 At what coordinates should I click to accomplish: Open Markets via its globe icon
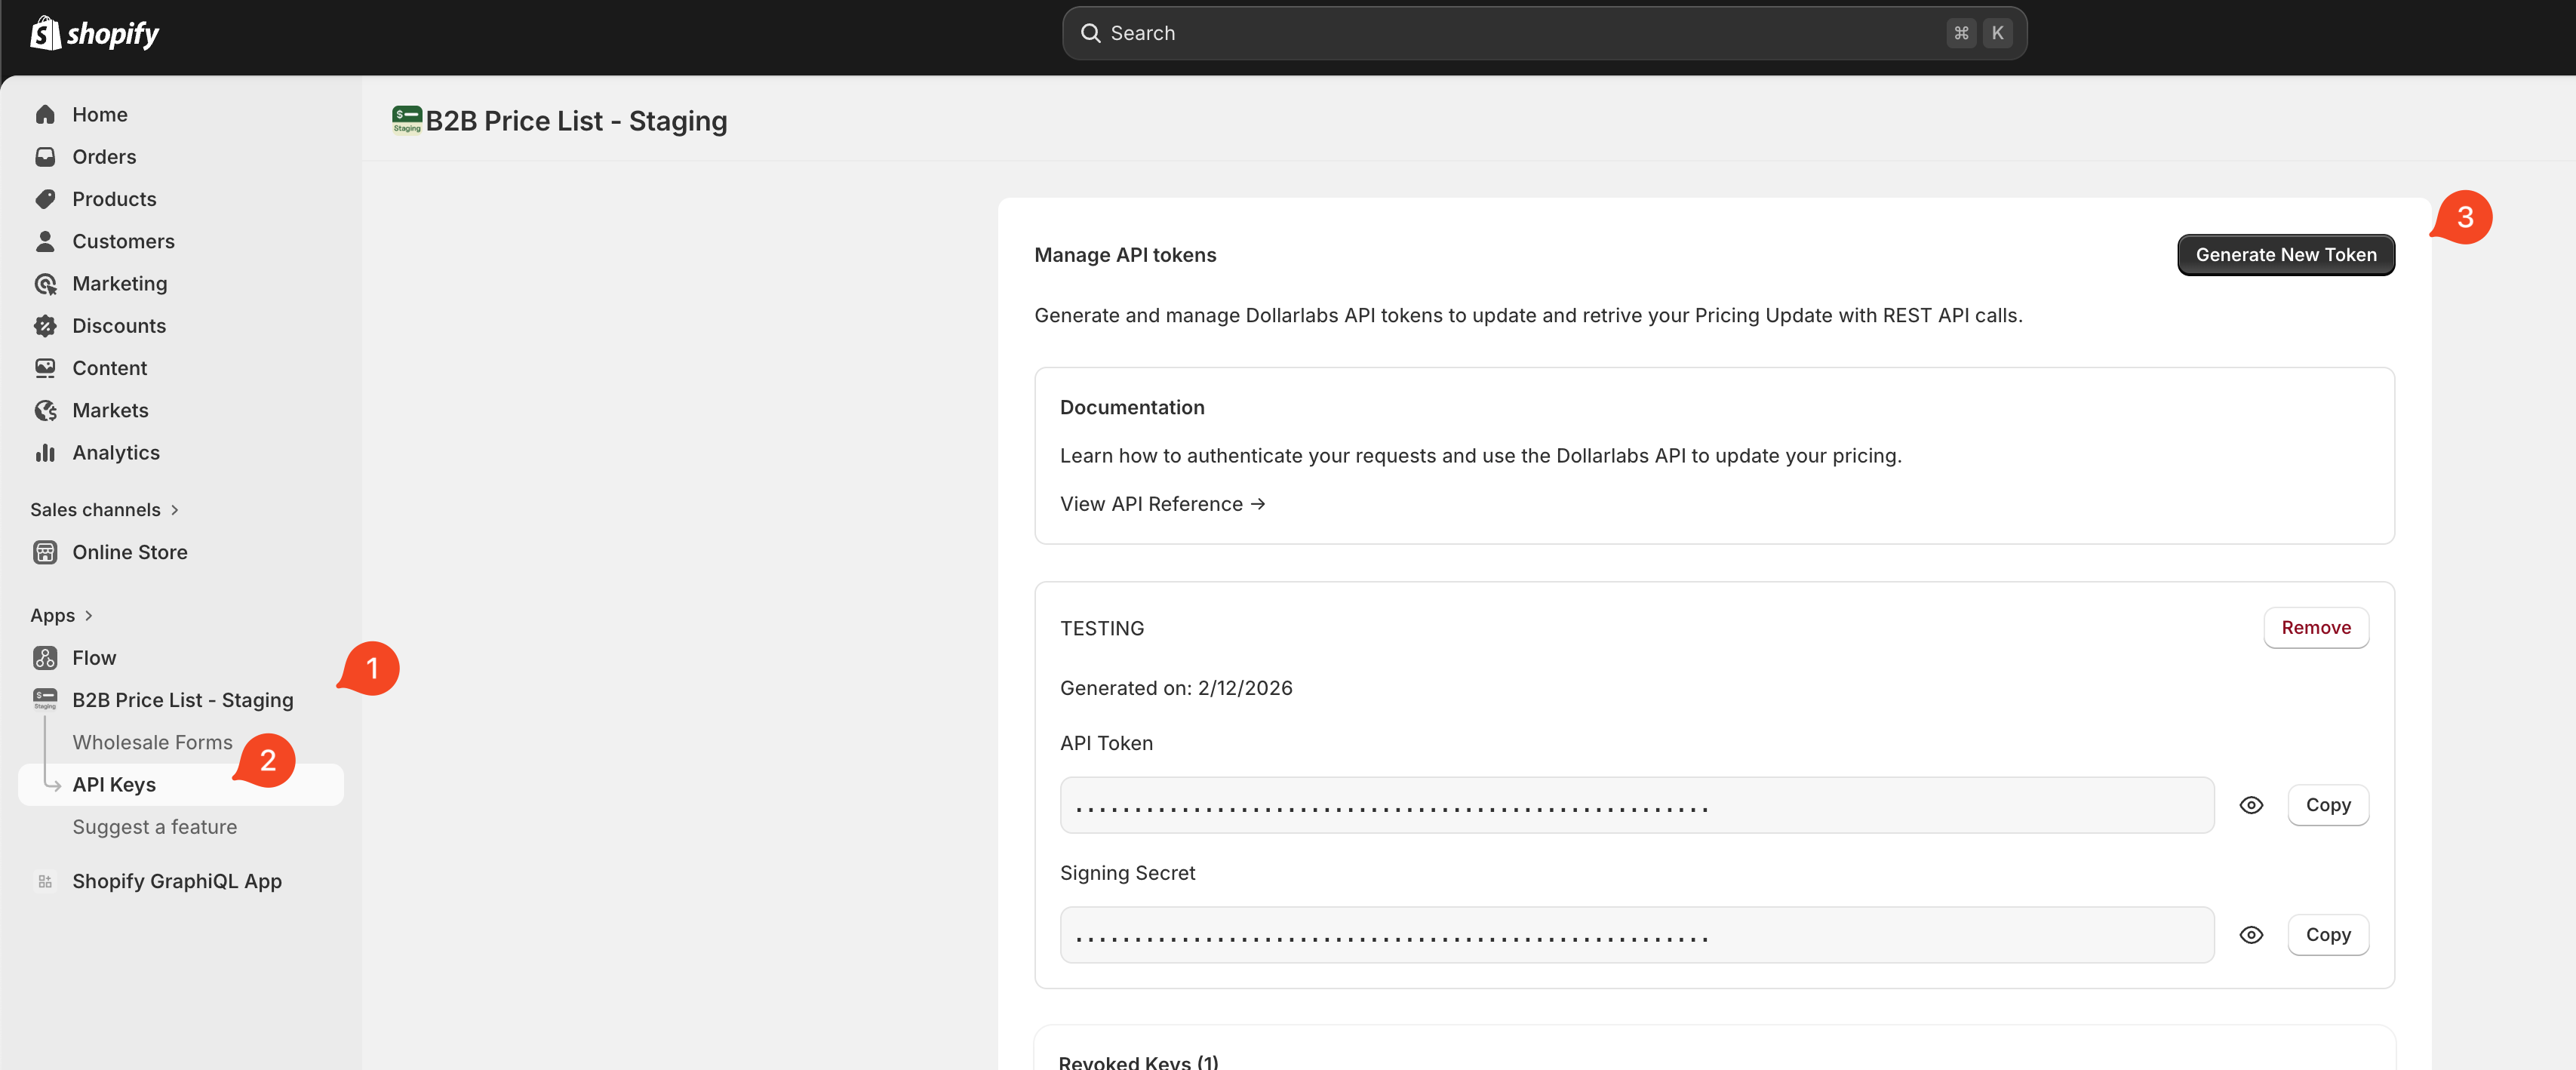[x=45, y=410]
